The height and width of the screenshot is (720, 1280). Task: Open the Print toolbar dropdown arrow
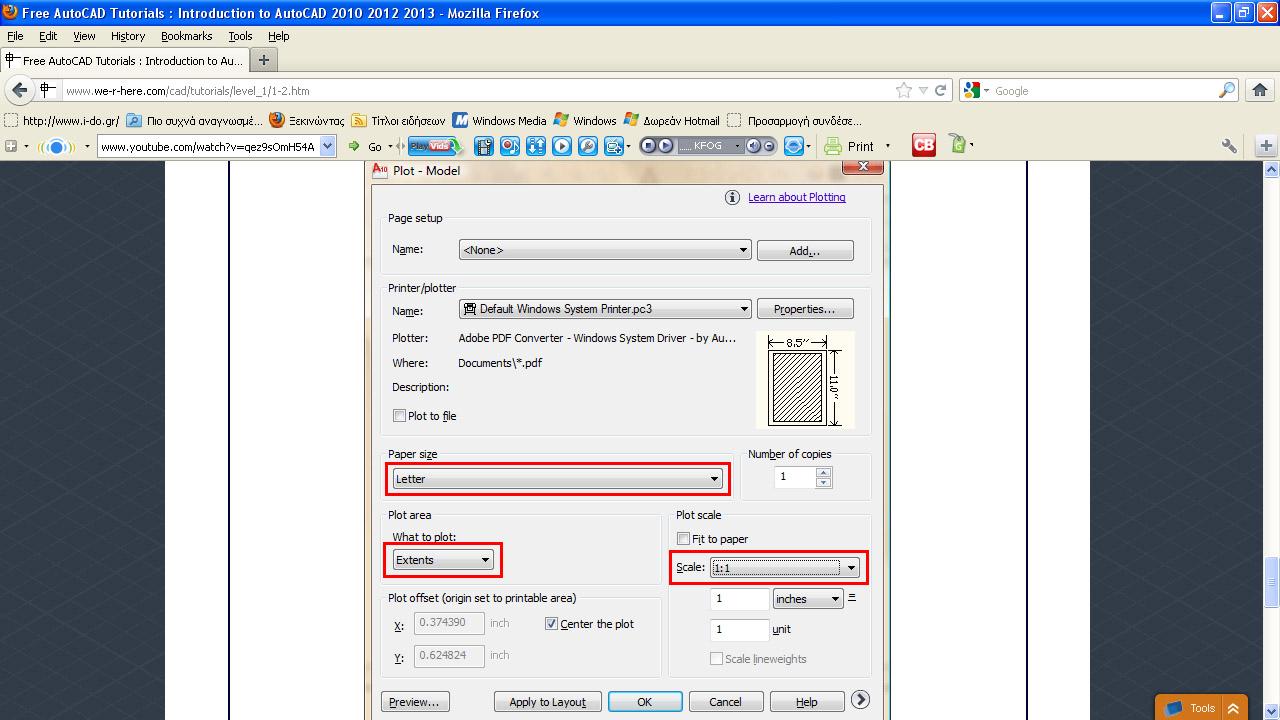pyautogui.click(x=887, y=146)
